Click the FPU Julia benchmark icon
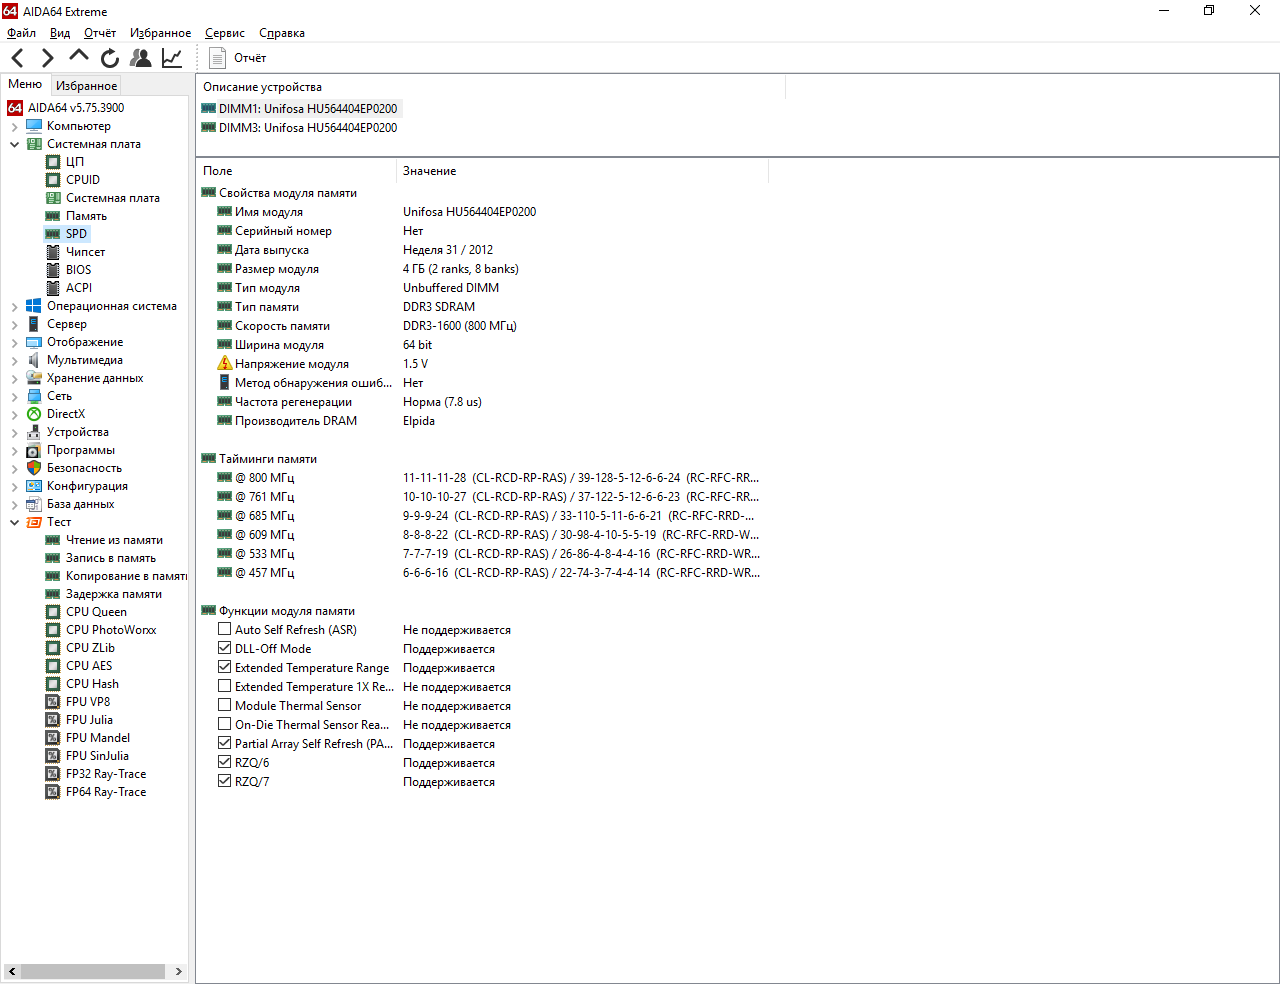This screenshot has width=1280, height=984. [x=53, y=720]
